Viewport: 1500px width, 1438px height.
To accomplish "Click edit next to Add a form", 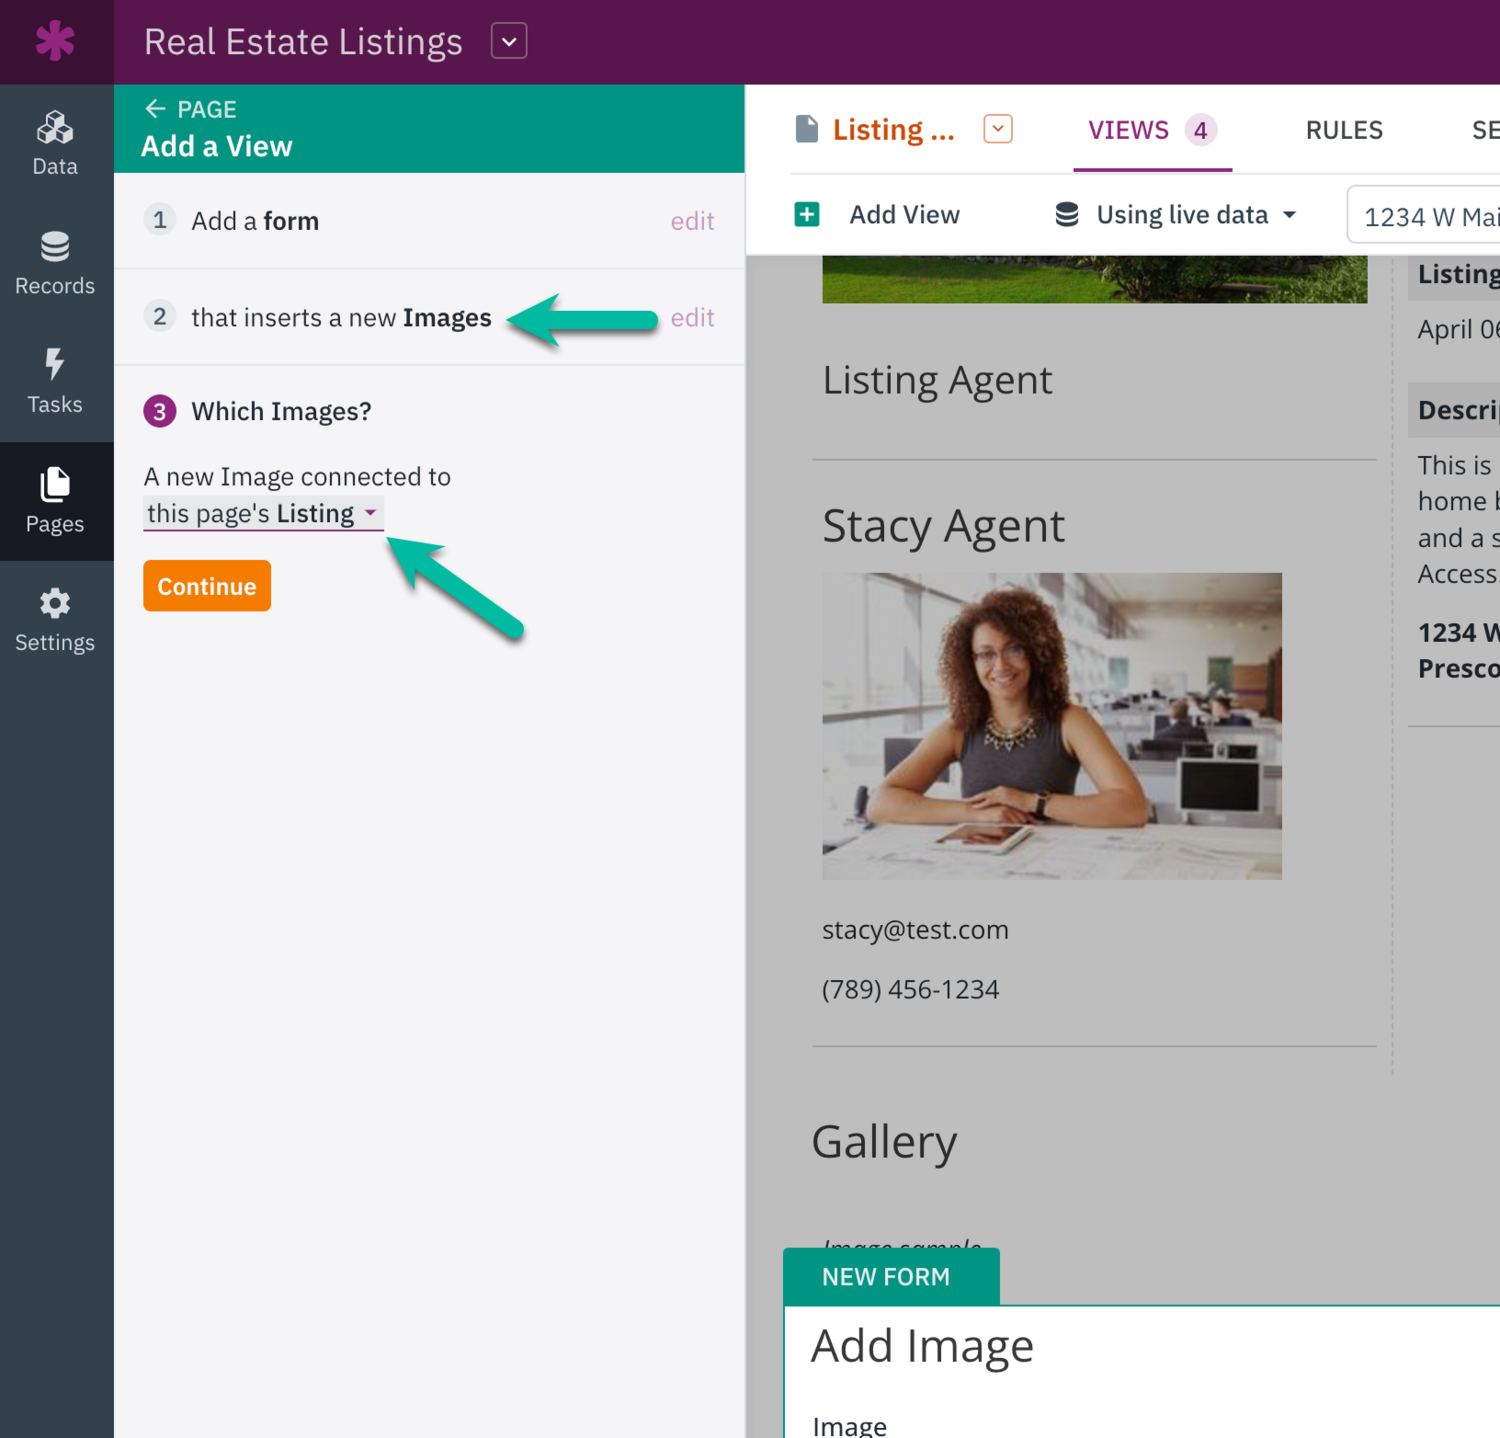I will [x=692, y=221].
